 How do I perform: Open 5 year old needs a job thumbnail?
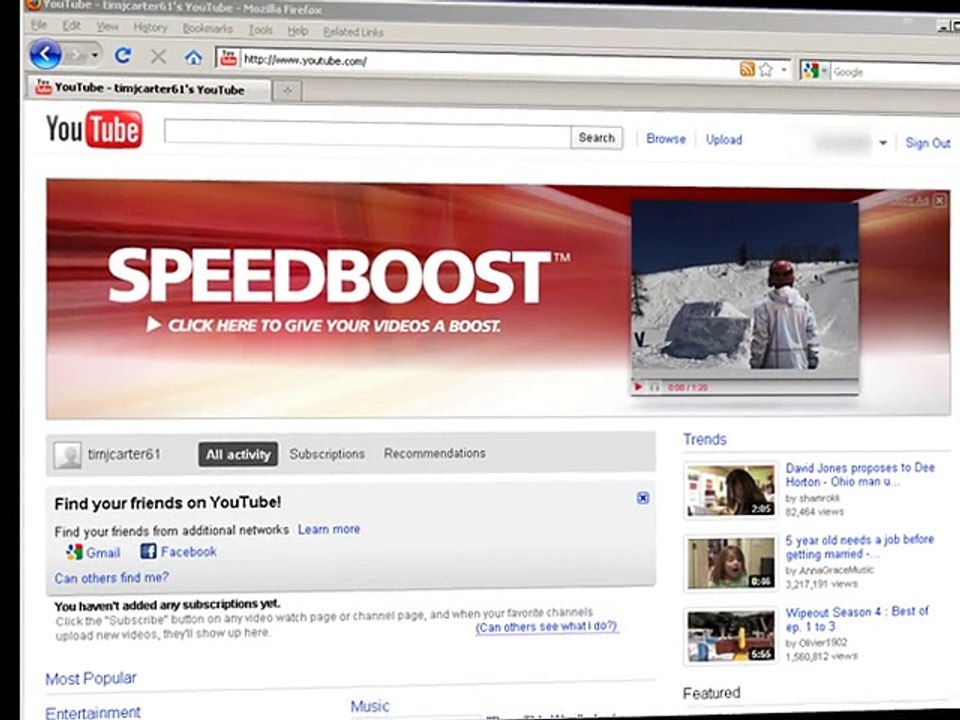730,563
